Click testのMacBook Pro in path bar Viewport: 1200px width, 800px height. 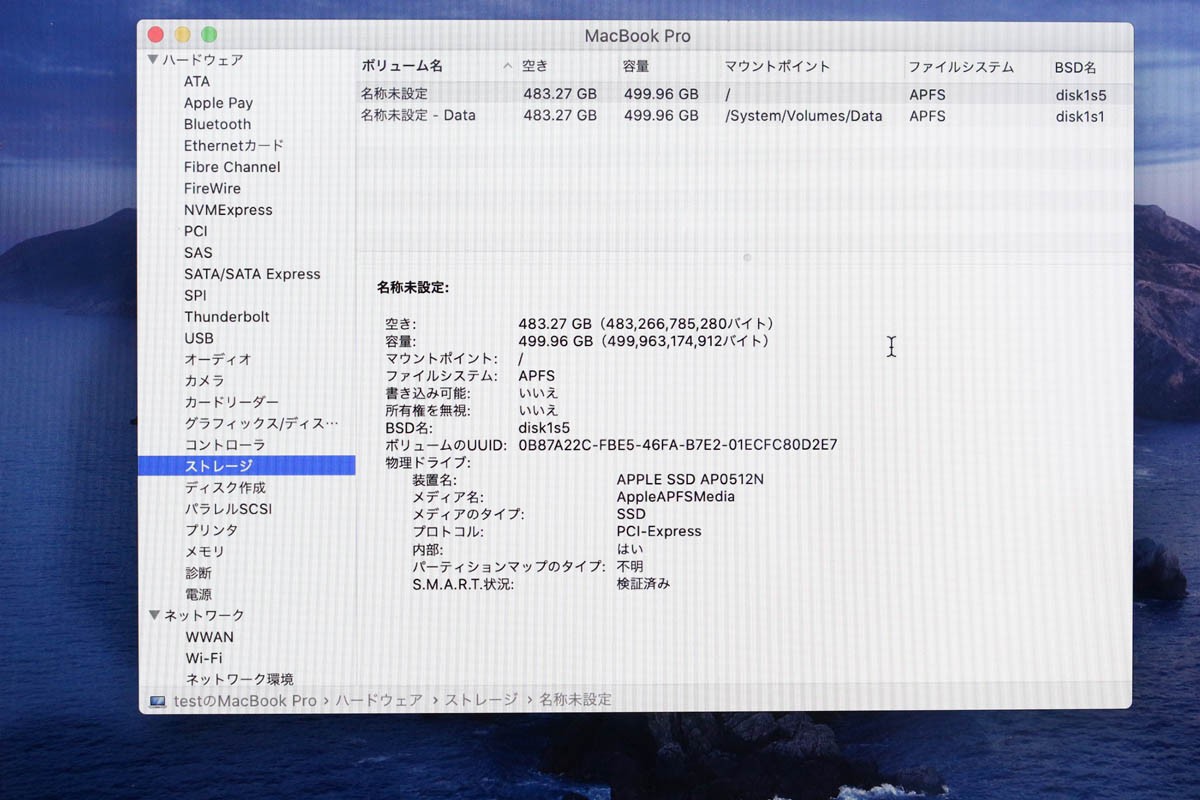coord(245,701)
